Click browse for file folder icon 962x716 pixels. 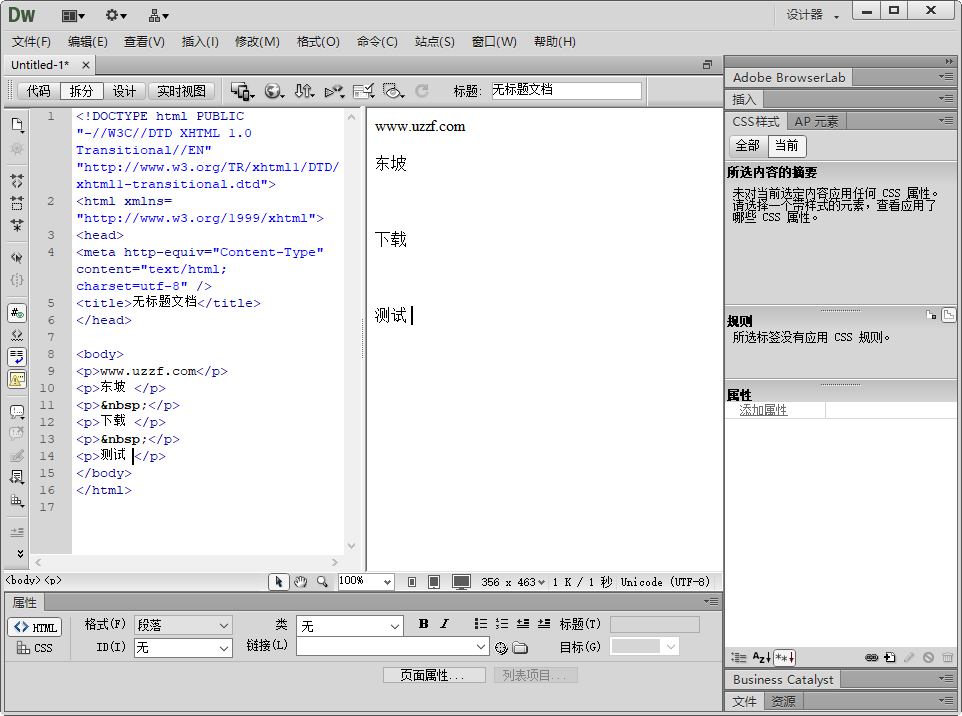pos(520,648)
